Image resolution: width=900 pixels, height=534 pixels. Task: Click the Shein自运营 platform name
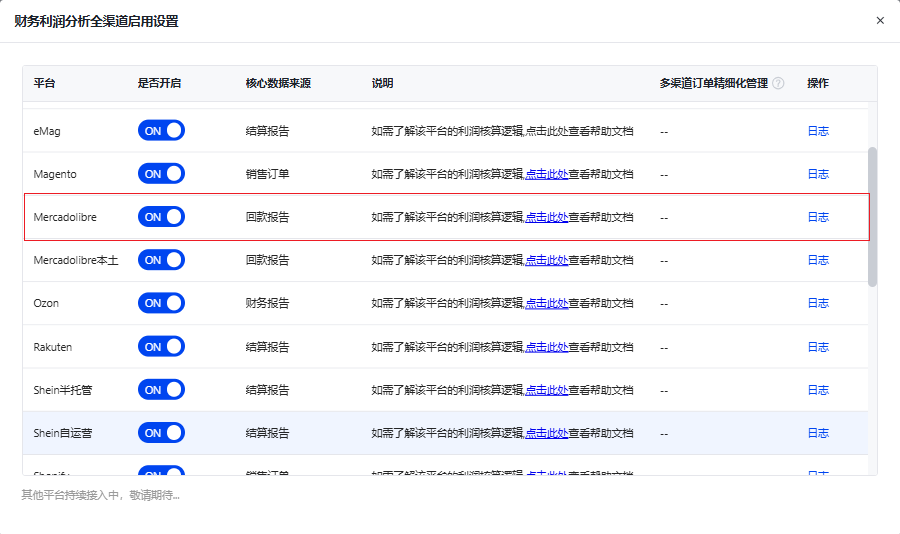(x=63, y=433)
